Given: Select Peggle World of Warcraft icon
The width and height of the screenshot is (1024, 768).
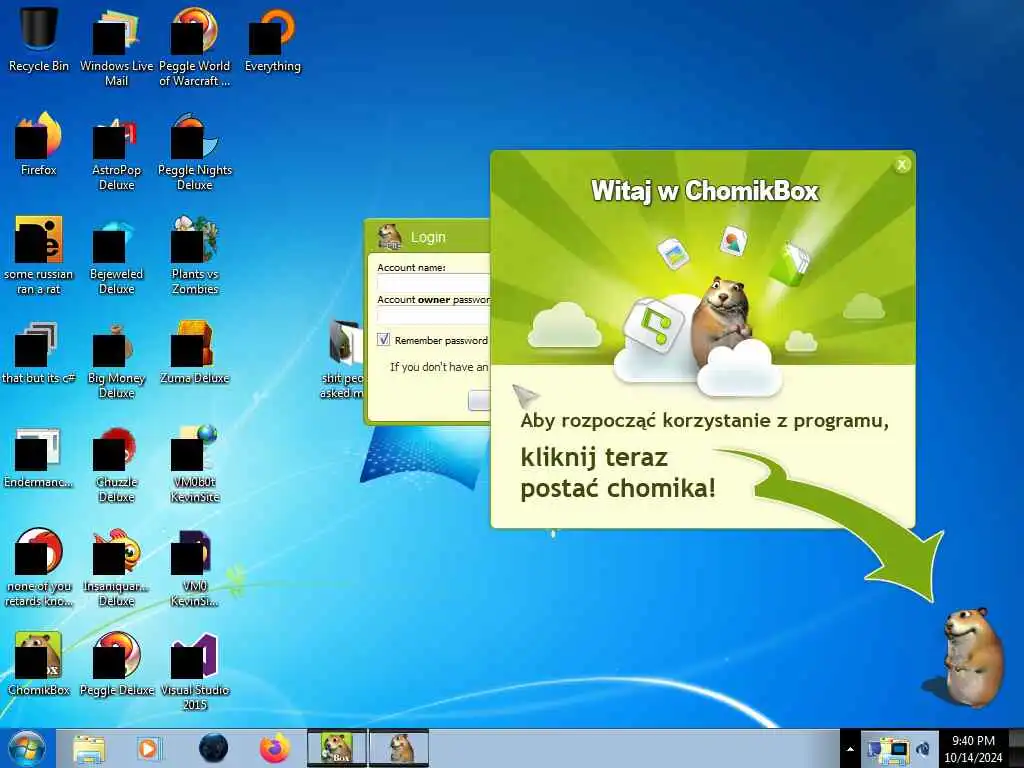Looking at the screenshot, I should point(195,46).
